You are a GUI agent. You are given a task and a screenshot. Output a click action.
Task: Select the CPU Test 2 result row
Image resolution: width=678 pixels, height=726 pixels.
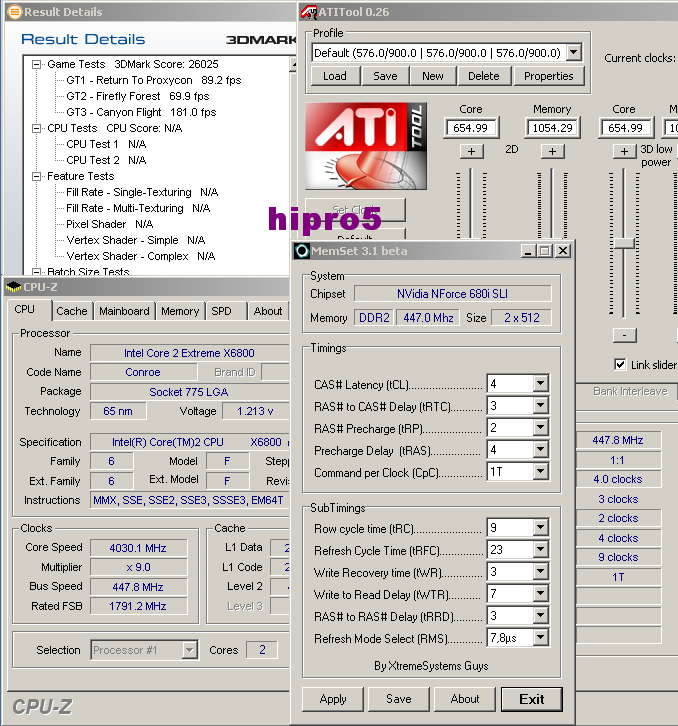coord(106,160)
